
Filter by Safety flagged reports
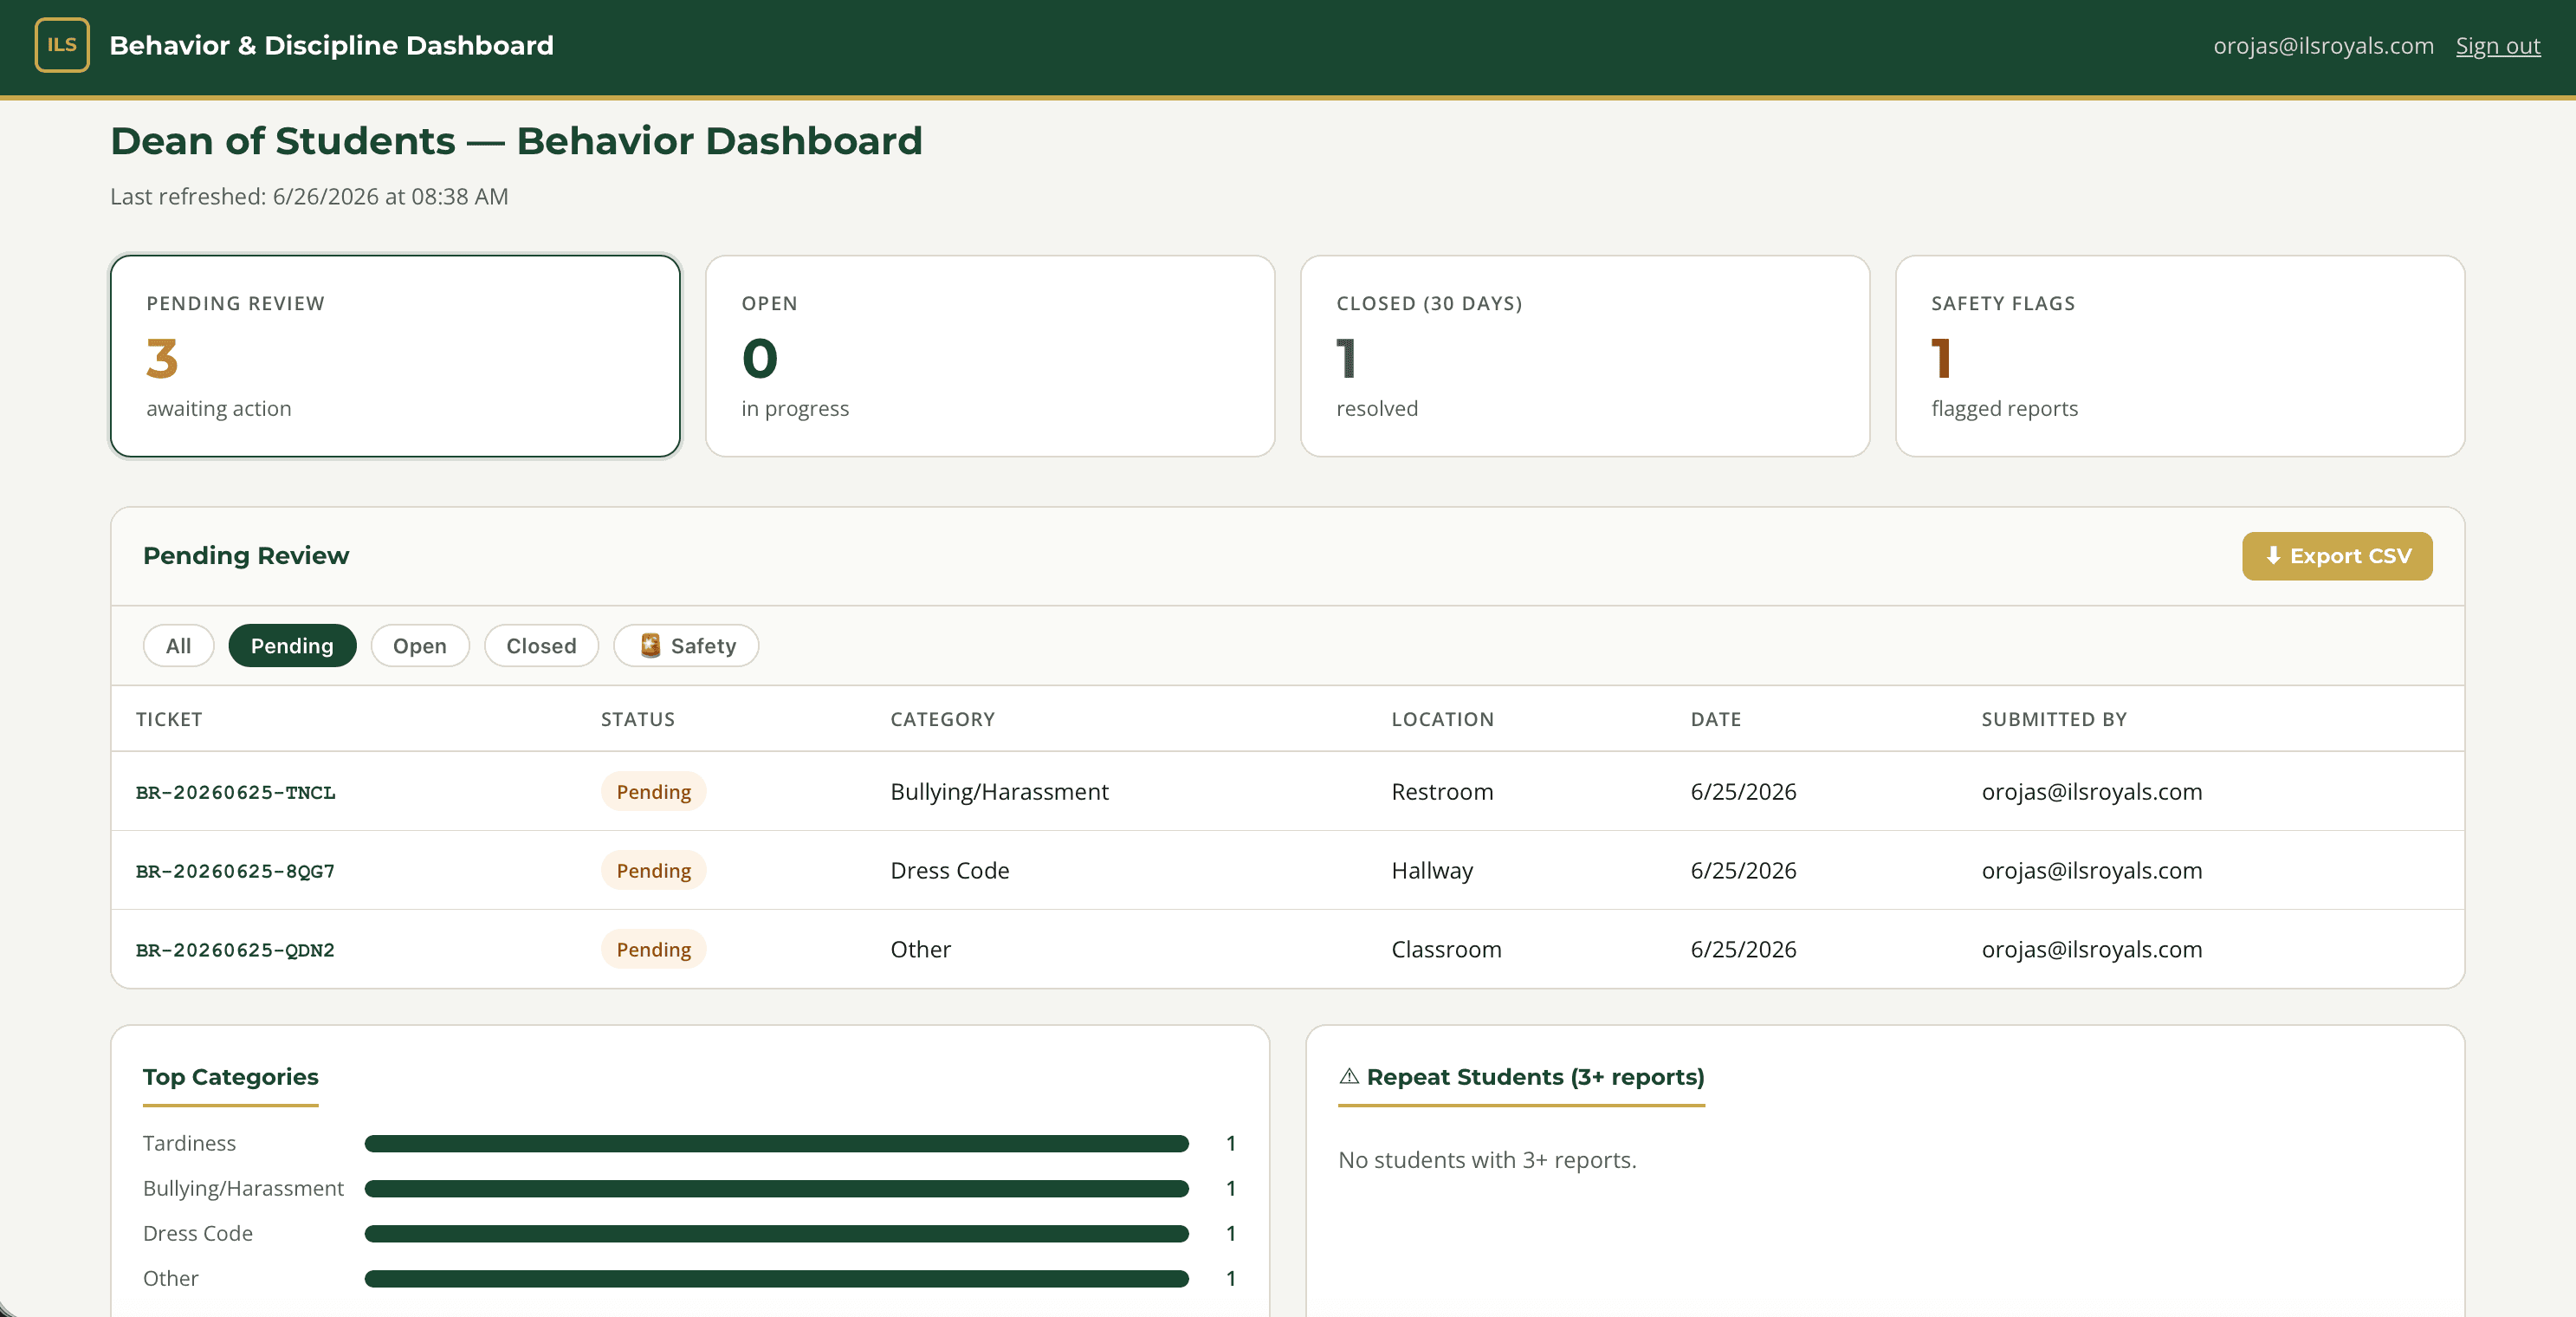[686, 646]
